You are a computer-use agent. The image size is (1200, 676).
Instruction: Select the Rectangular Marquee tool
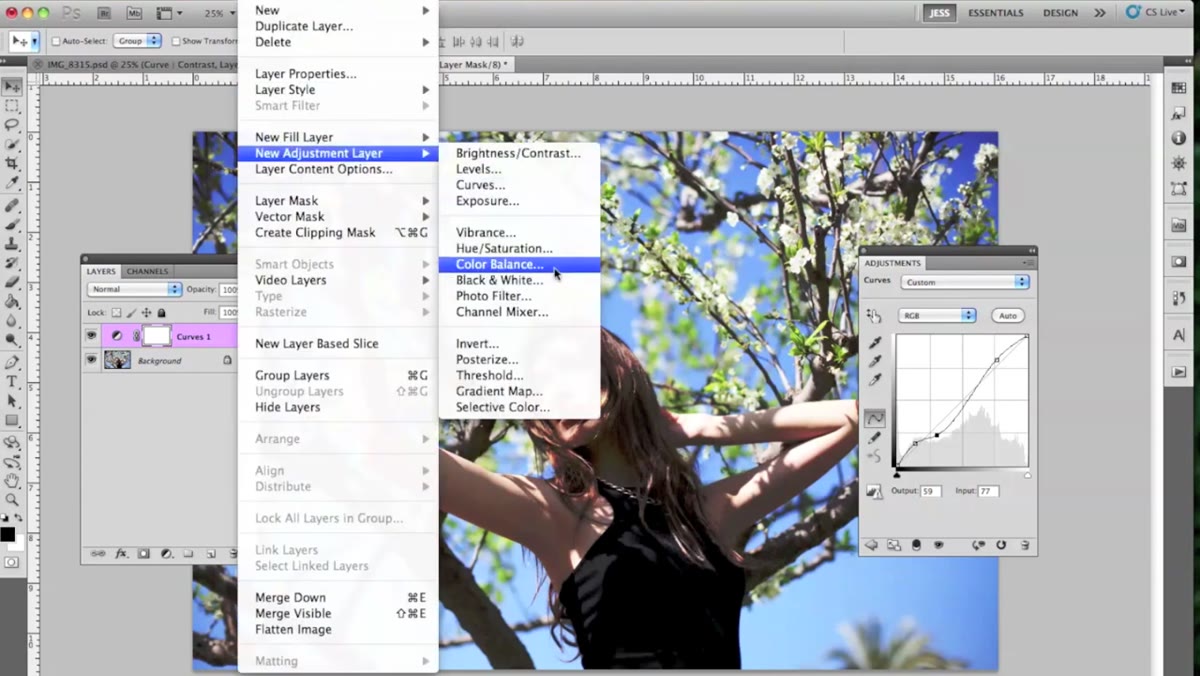coord(12,106)
